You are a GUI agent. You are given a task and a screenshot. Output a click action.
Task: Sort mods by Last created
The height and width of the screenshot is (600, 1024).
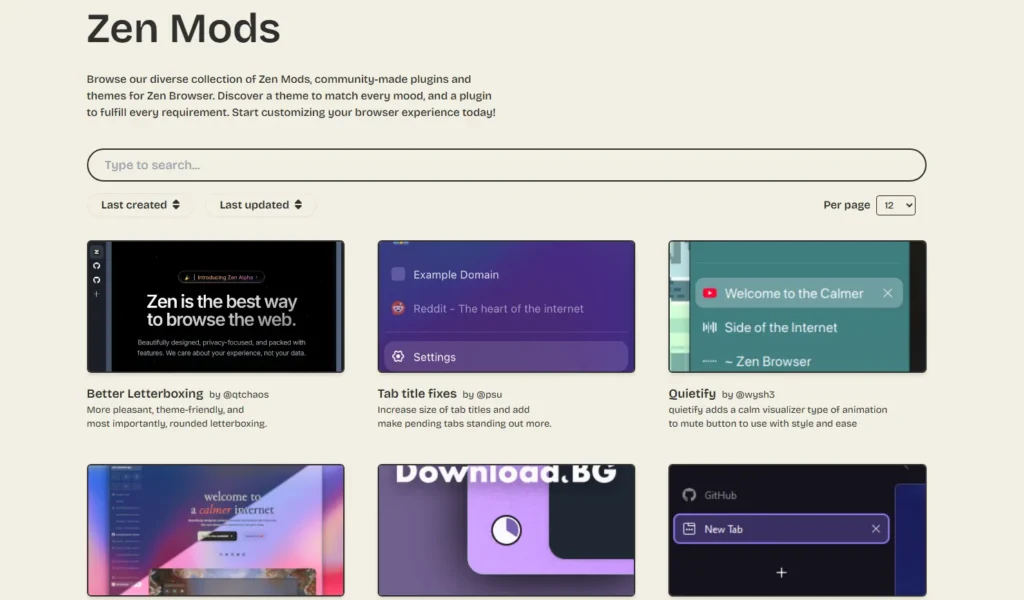(140, 205)
